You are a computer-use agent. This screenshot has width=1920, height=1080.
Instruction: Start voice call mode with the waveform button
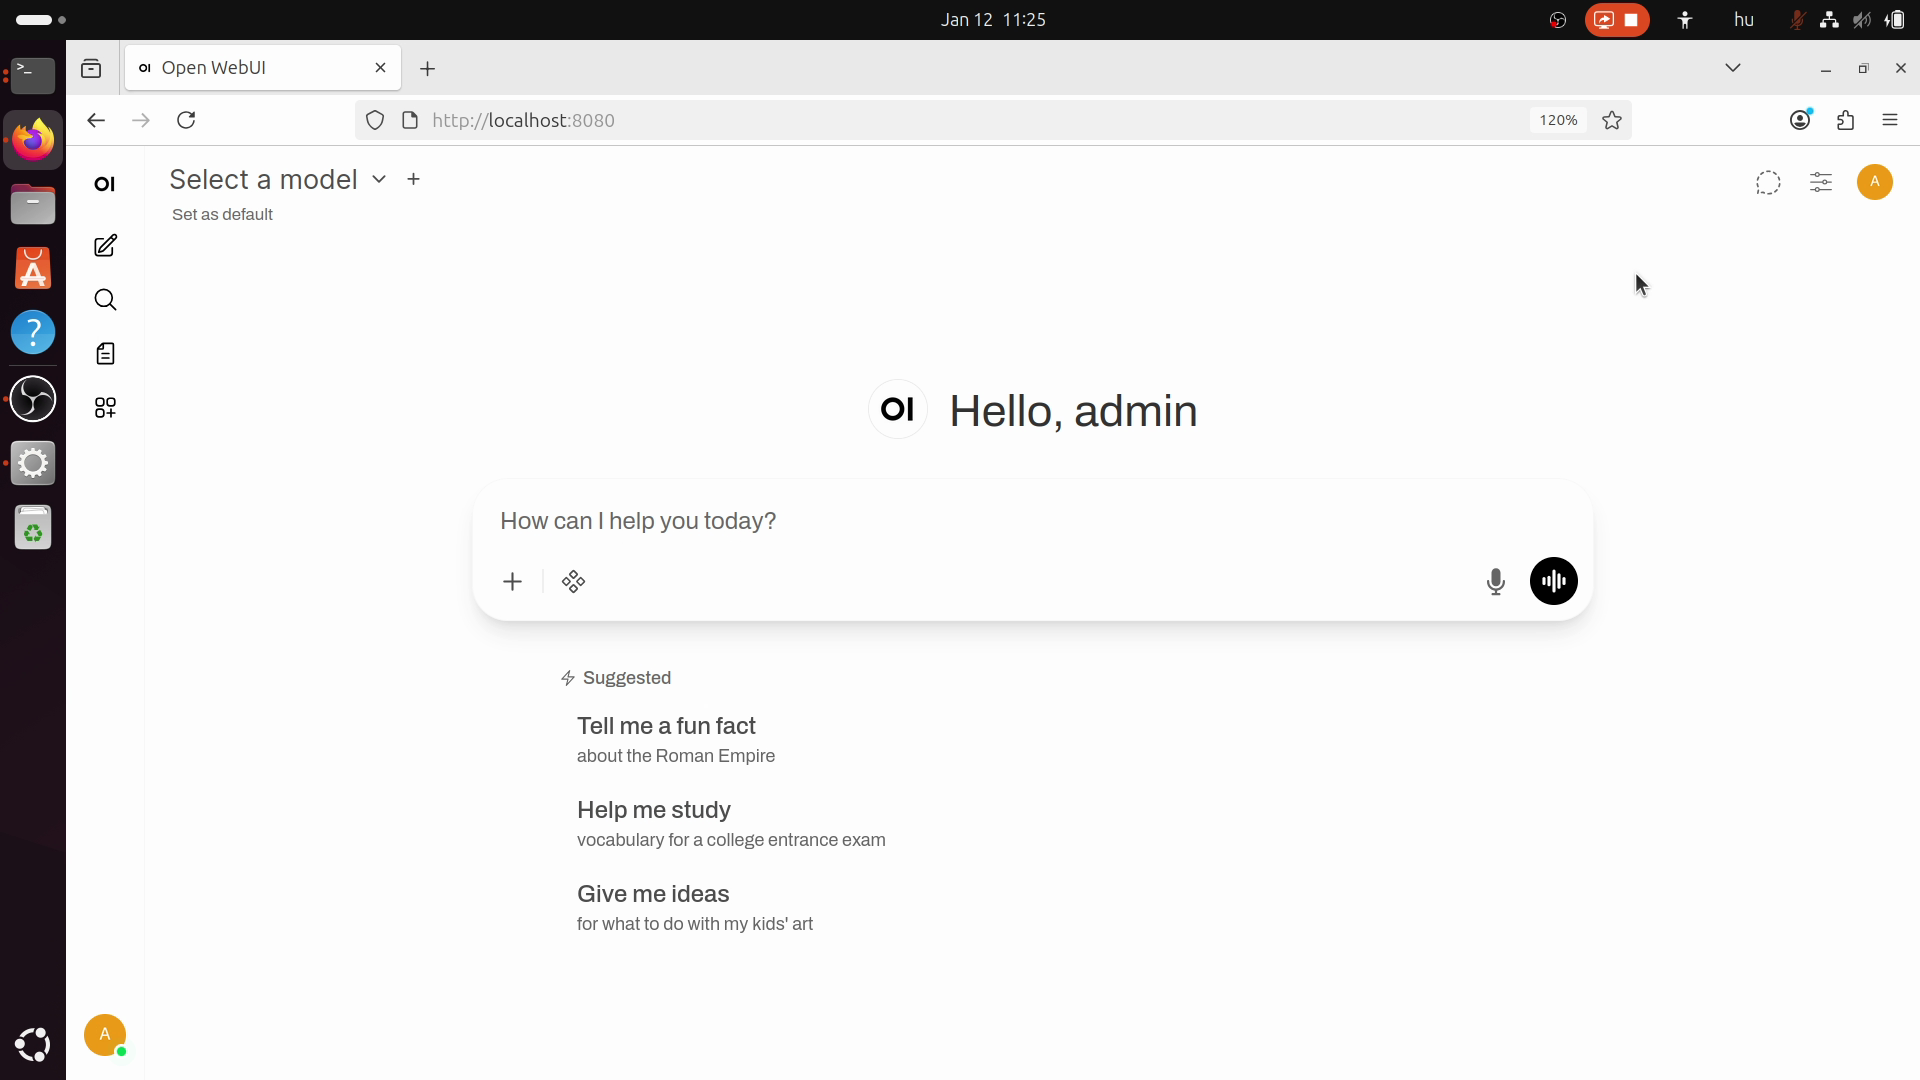(x=1552, y=581)
